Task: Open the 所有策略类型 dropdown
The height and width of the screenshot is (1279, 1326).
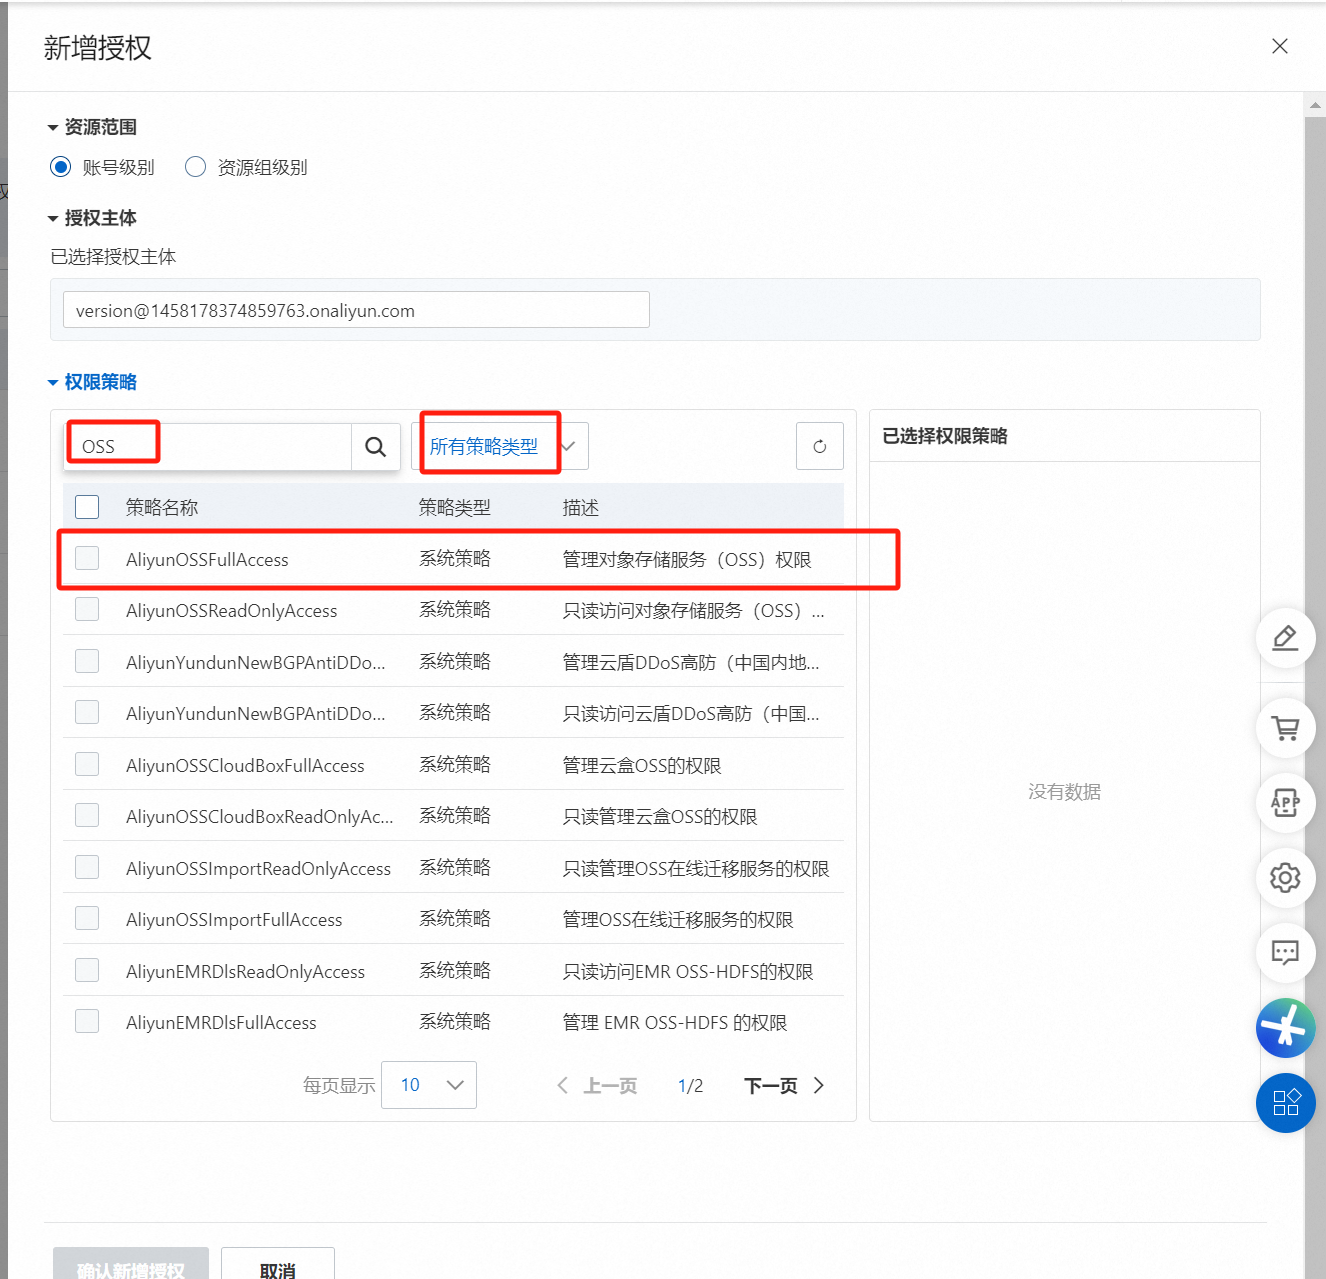Action: coord(500,446)
